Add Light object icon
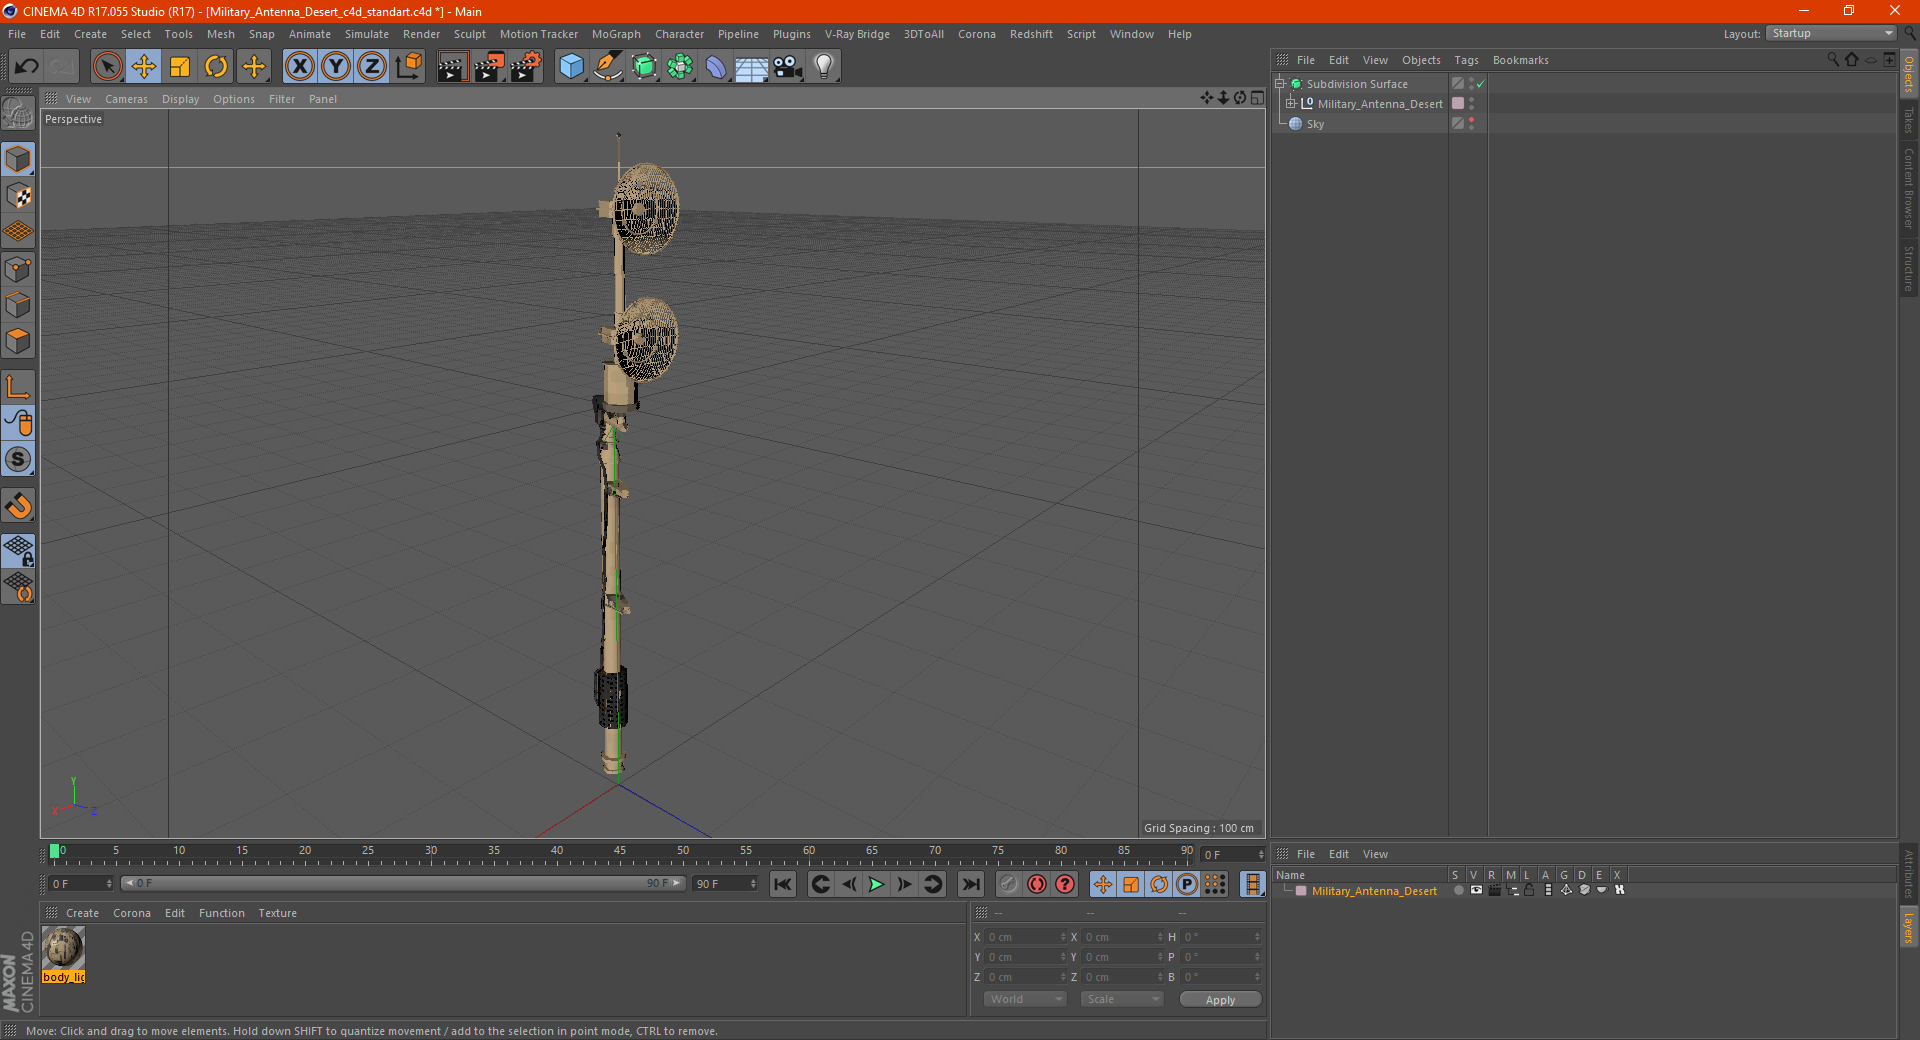 tap(823, 67)
